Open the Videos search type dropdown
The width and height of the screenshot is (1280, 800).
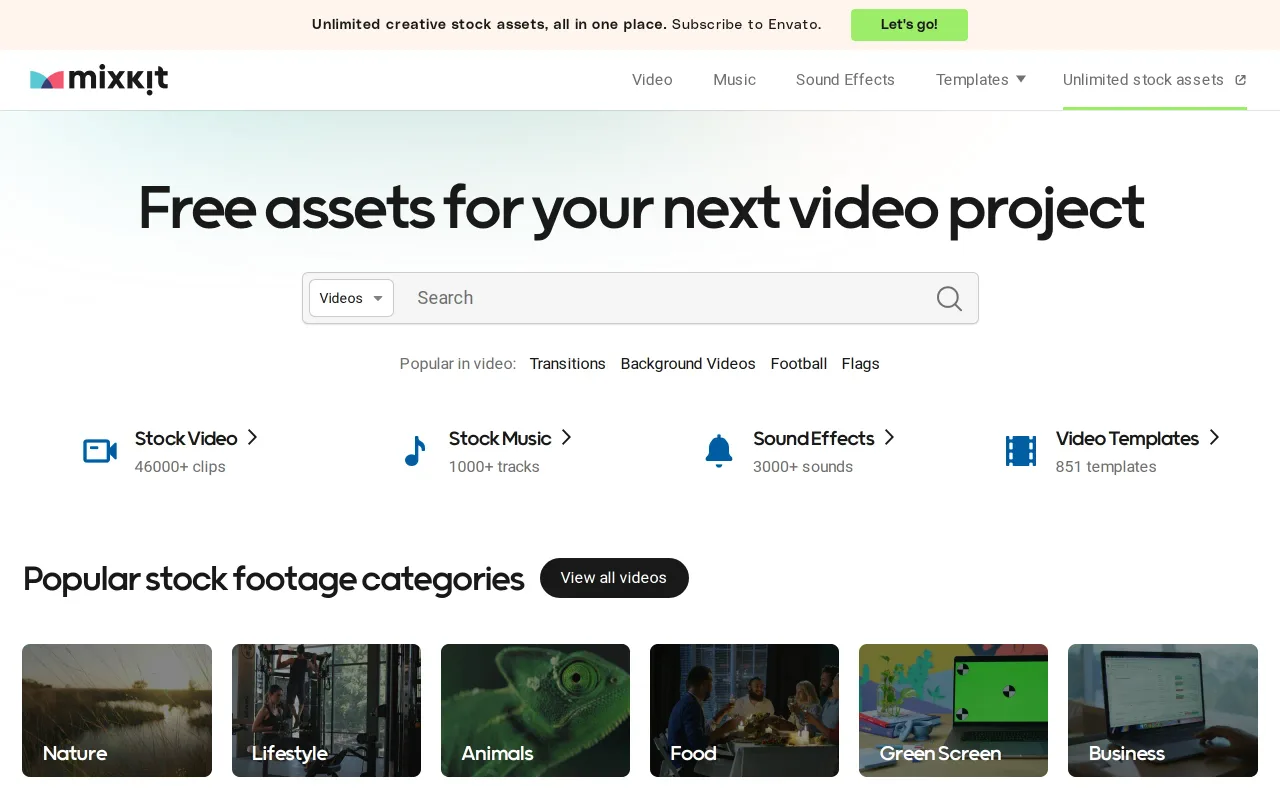[x=351, y=298]
